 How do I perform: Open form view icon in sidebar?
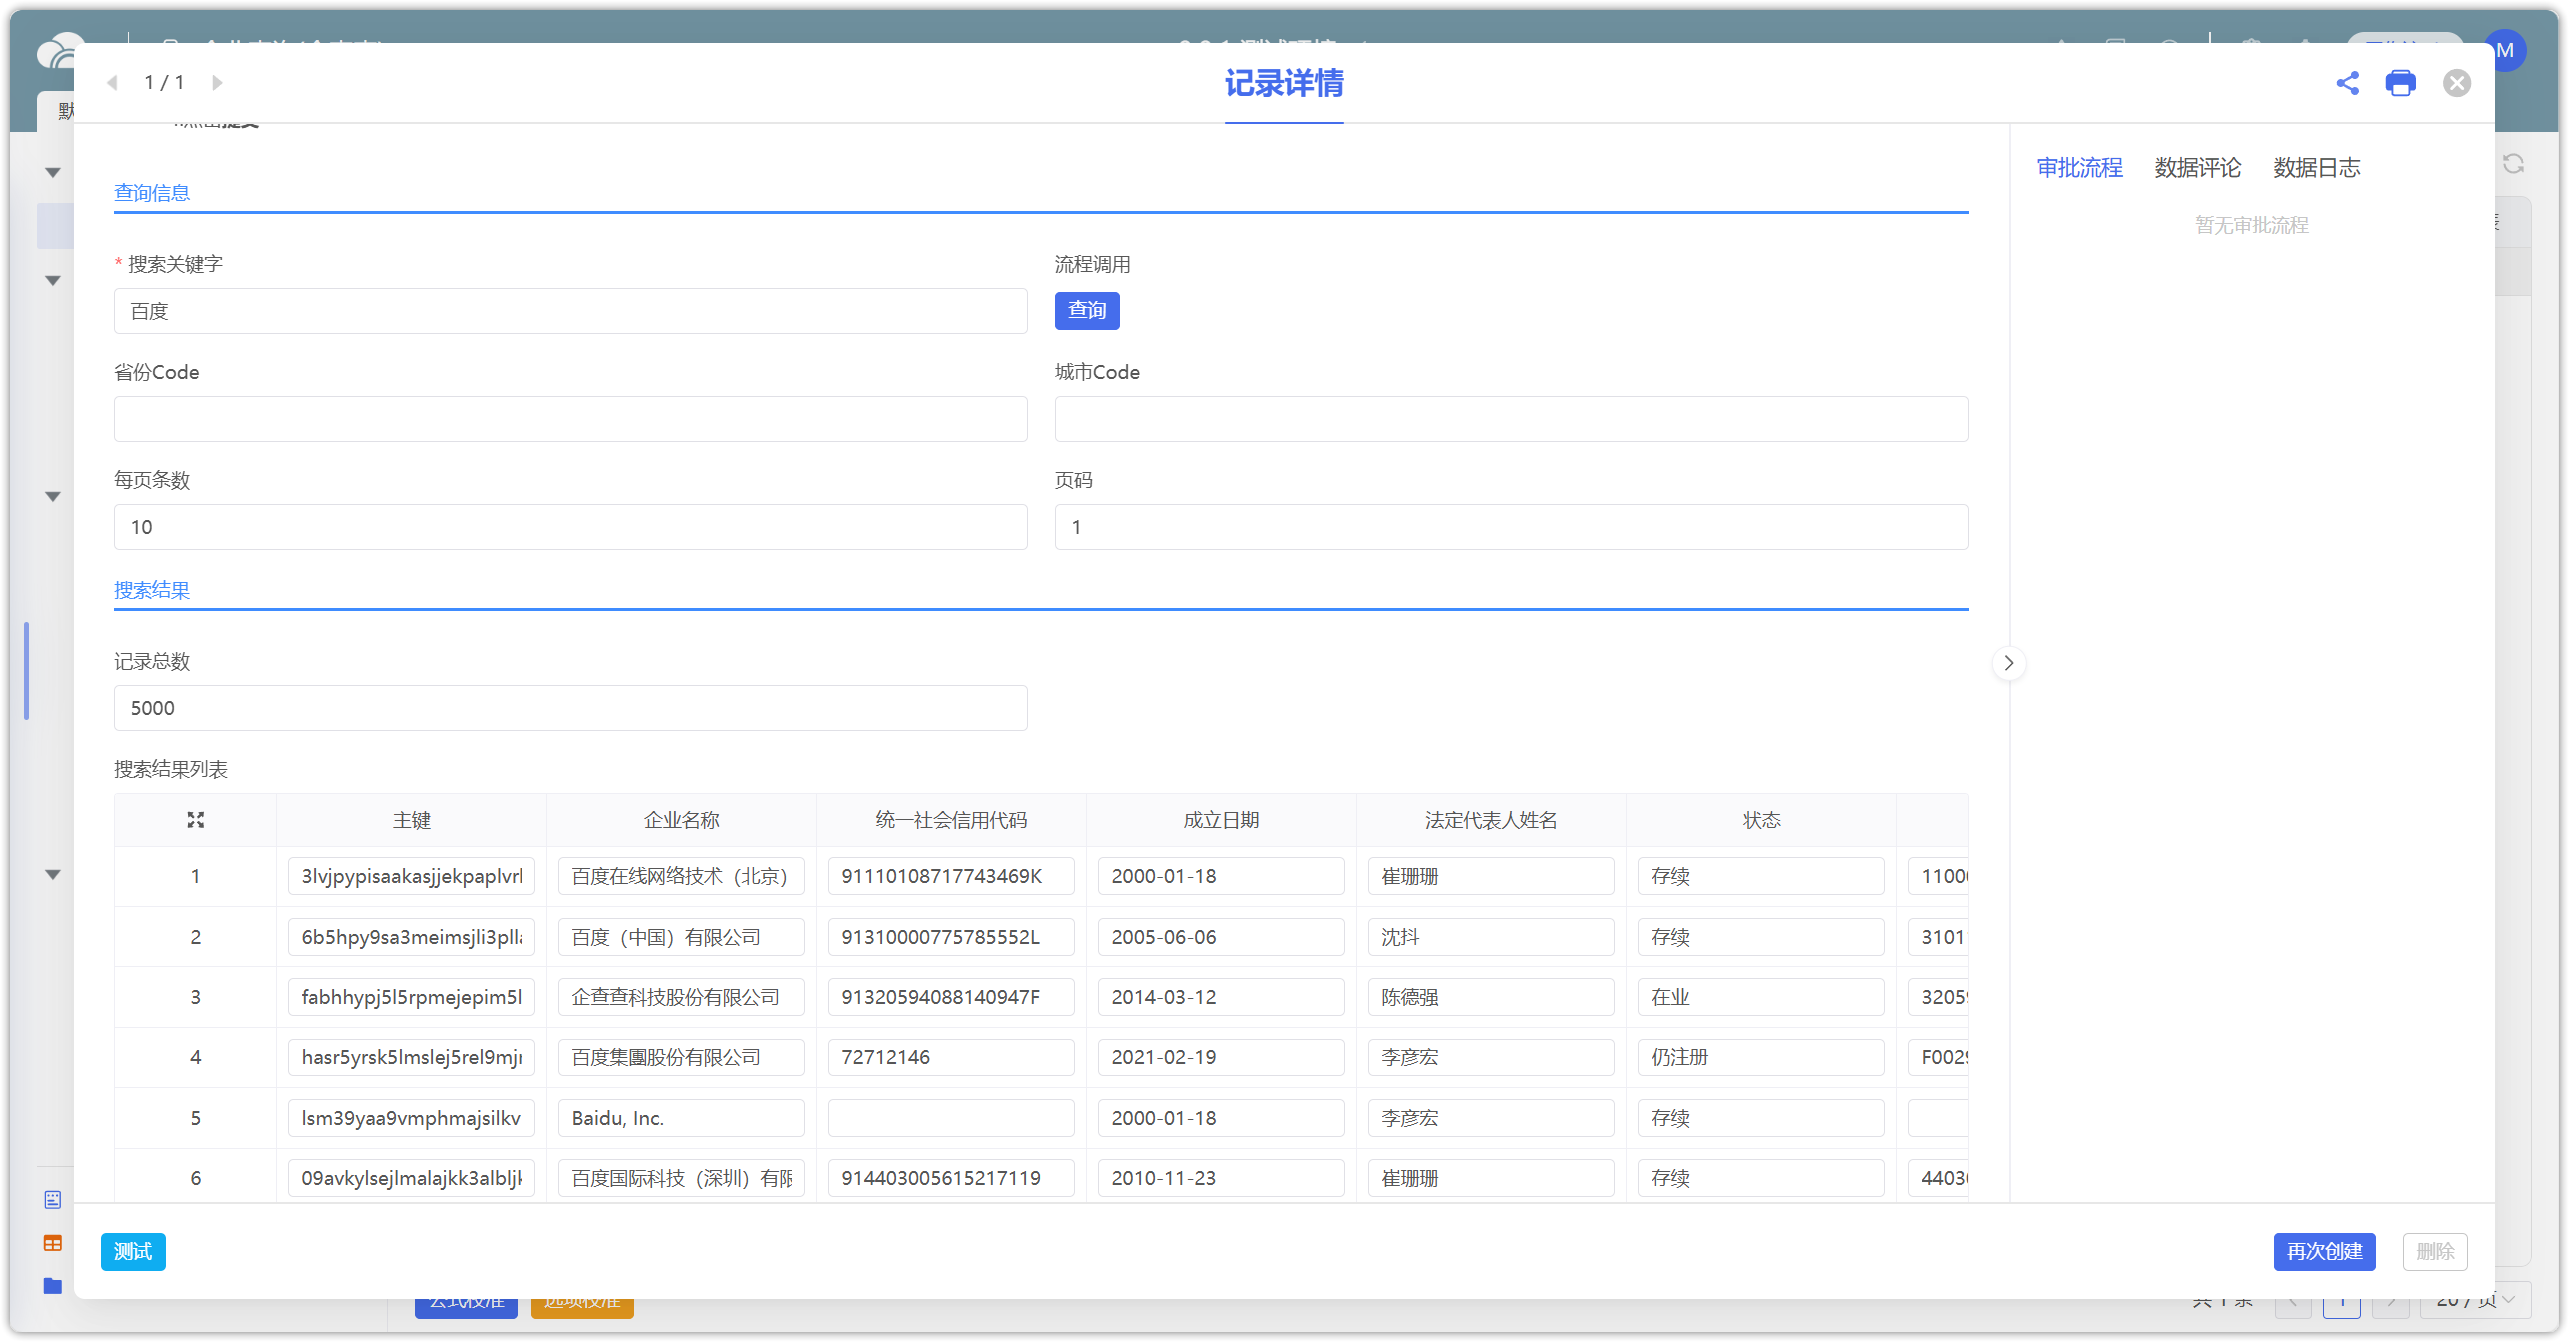53,1199
